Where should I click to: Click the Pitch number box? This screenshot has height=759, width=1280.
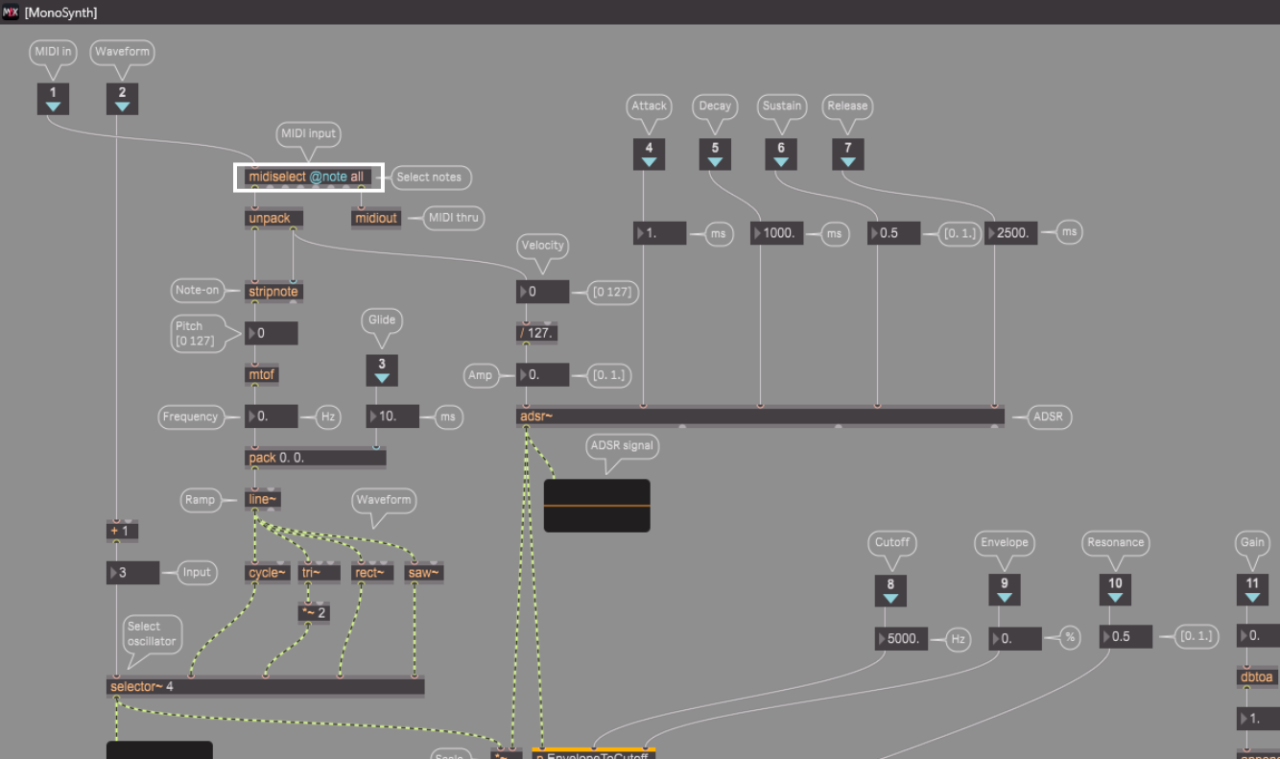coord(271,333)
